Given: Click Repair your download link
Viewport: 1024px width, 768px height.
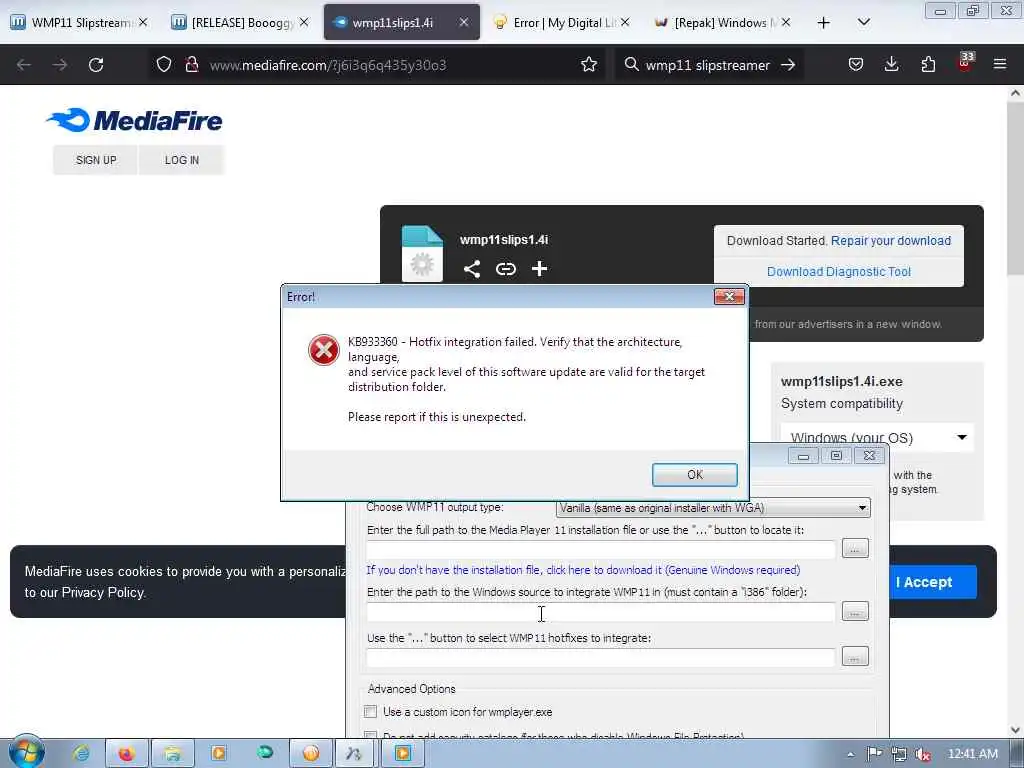Looking at the screenshot, I should [x=891, y=241].
